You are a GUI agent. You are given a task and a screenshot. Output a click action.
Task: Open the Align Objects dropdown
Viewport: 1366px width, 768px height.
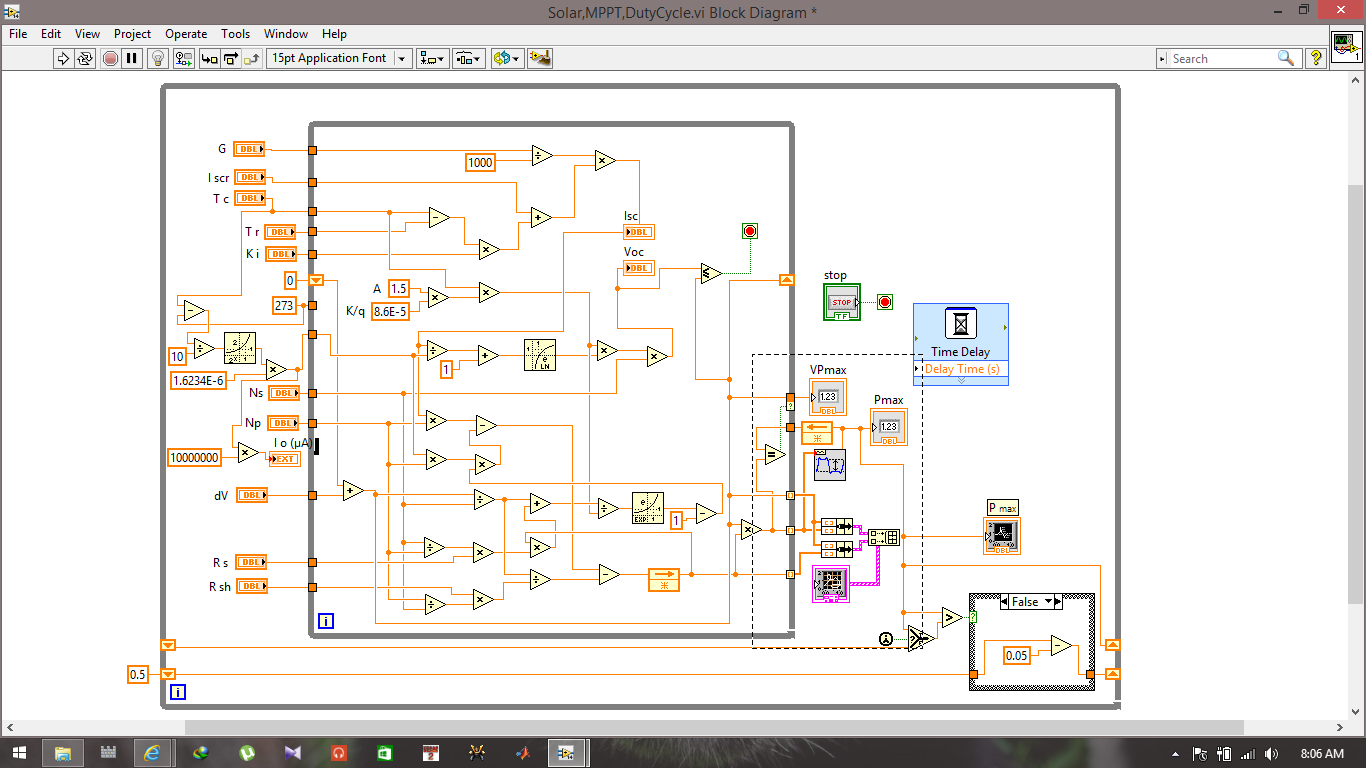click(x=434, y=58)
